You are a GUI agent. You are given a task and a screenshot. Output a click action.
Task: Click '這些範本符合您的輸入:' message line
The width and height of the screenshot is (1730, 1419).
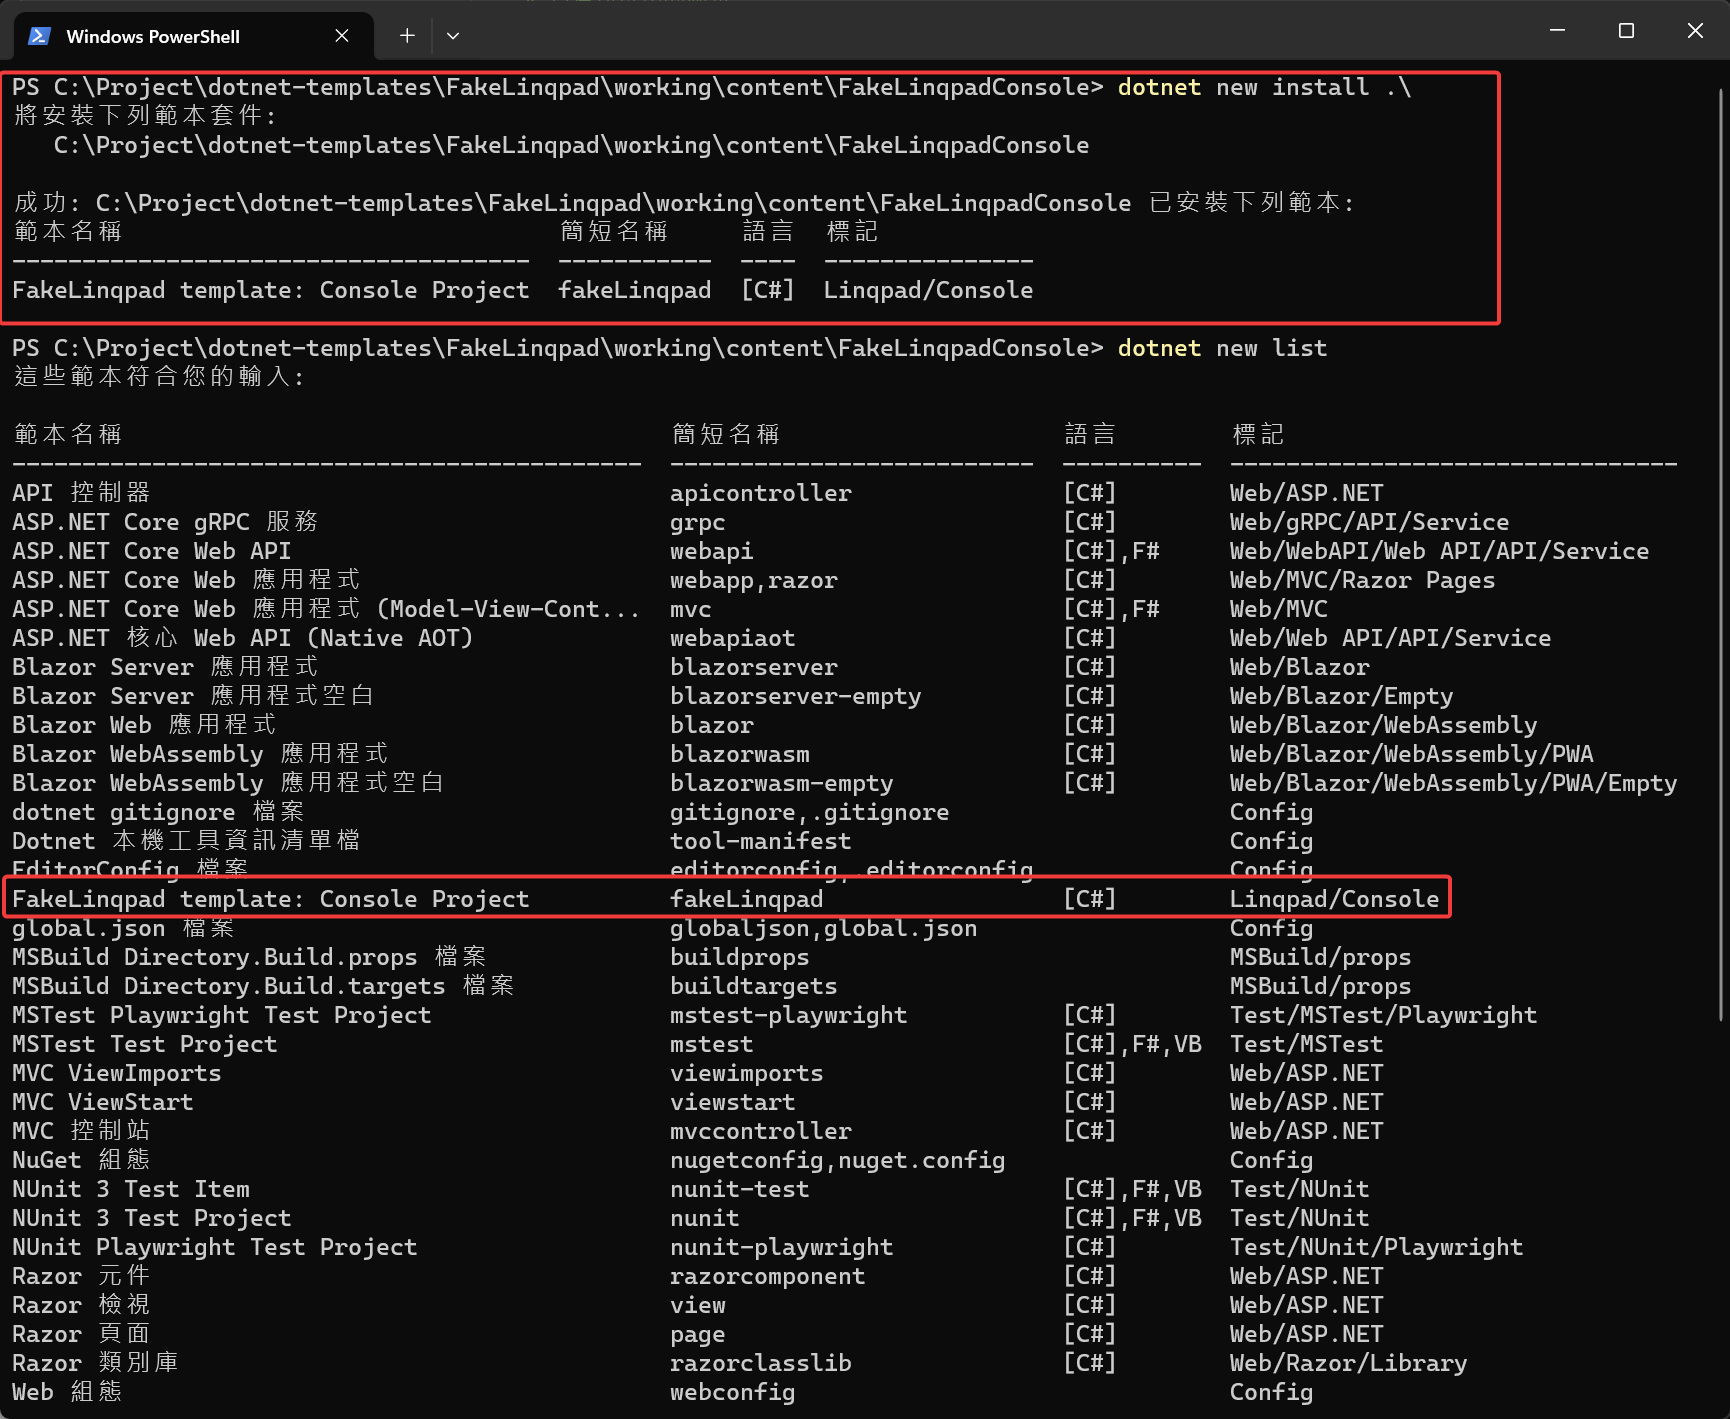coord(158,377)
